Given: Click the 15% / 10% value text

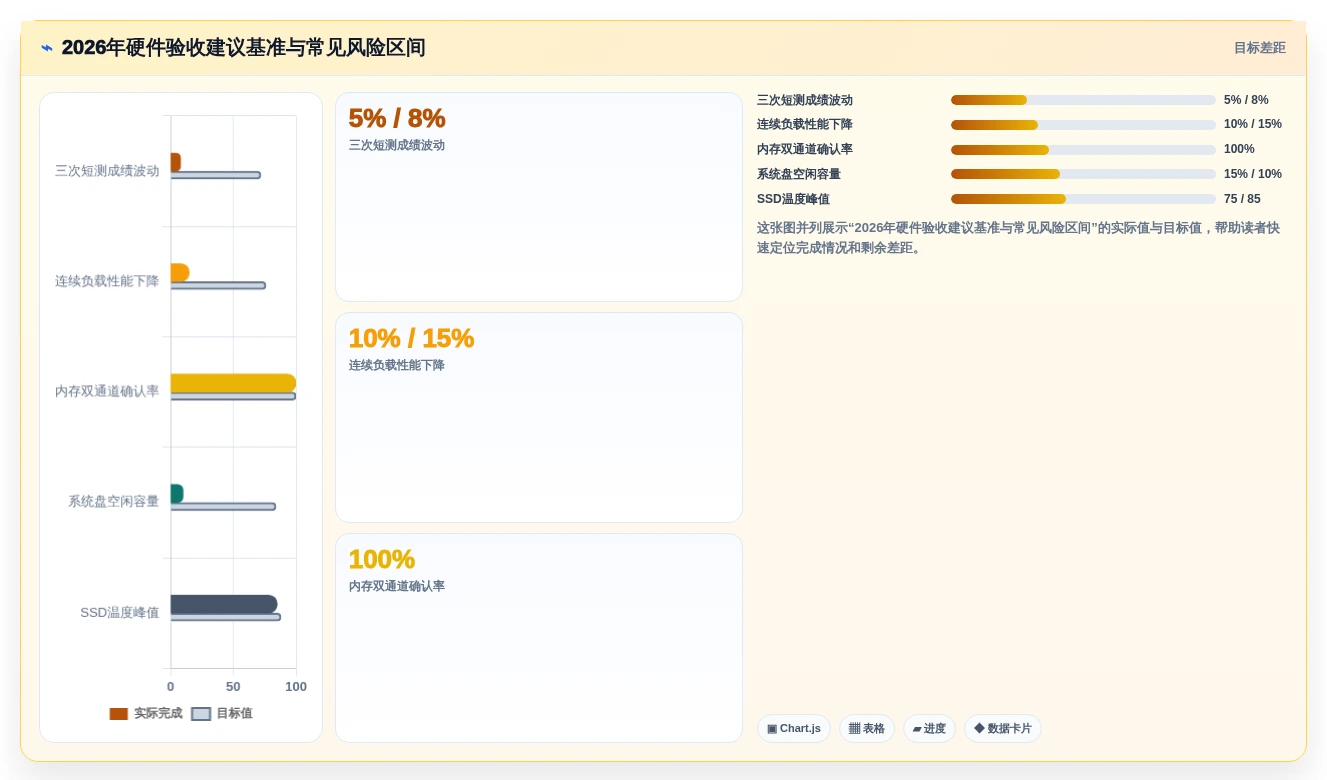Looking at the screenshot, I should 1253,174.
